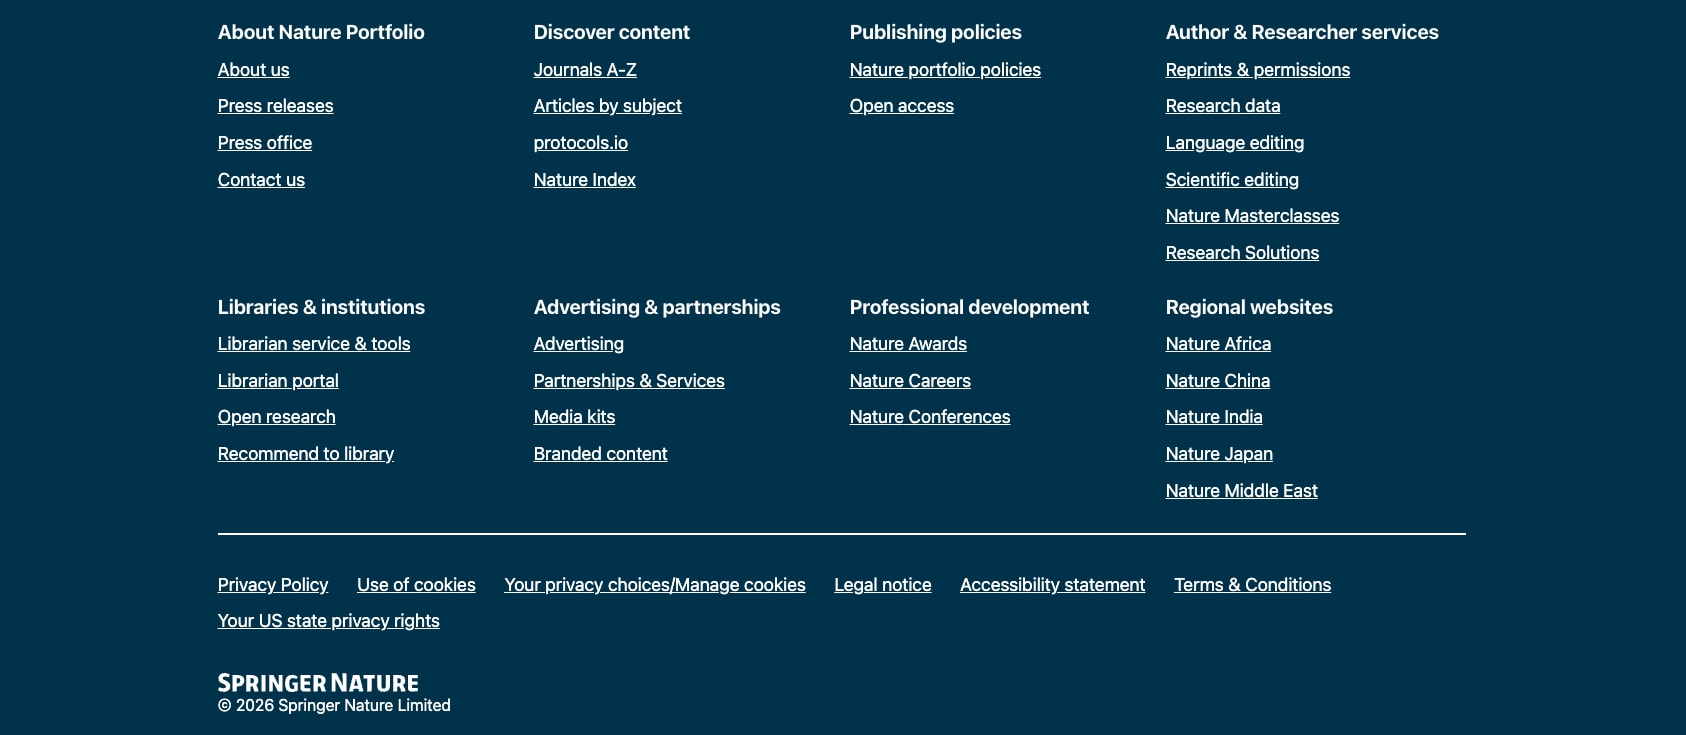1686x735 pixels.
Task: Go to Nature Careers
Action: click(x=910, y=381)
